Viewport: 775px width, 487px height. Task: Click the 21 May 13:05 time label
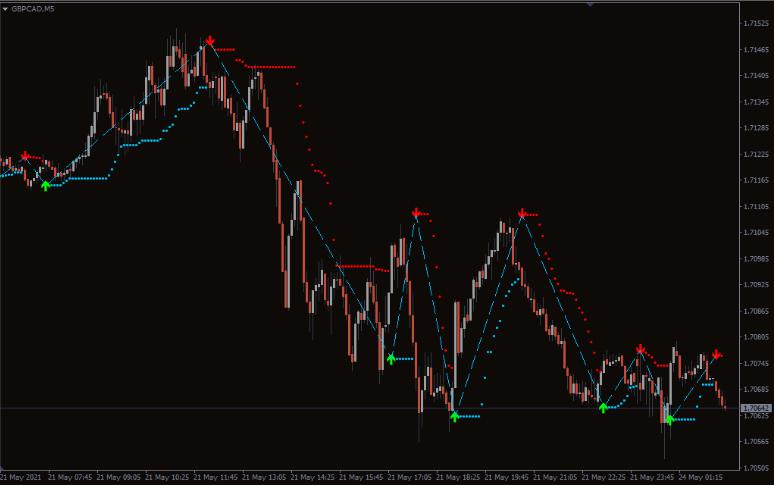[264, 478]
